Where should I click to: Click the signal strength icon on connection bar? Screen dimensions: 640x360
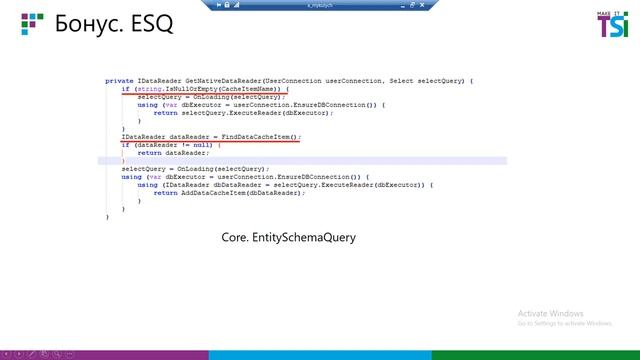click(236, 5)
